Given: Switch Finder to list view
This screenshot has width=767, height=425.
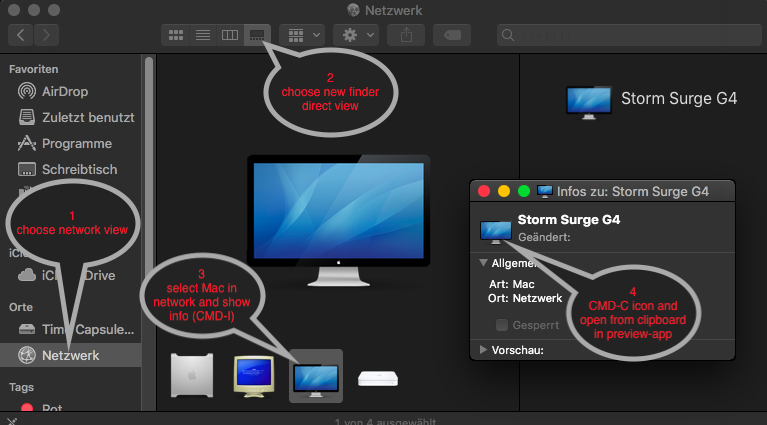Looking at the screenshot, I should click(x=203, y=35).
